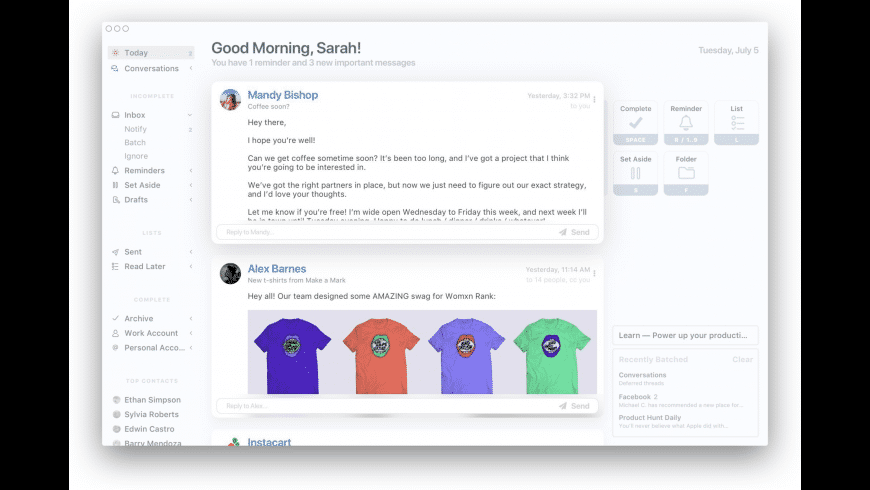
Task: Expand the Personal Account chevron
Action: [x=191, y=347]
